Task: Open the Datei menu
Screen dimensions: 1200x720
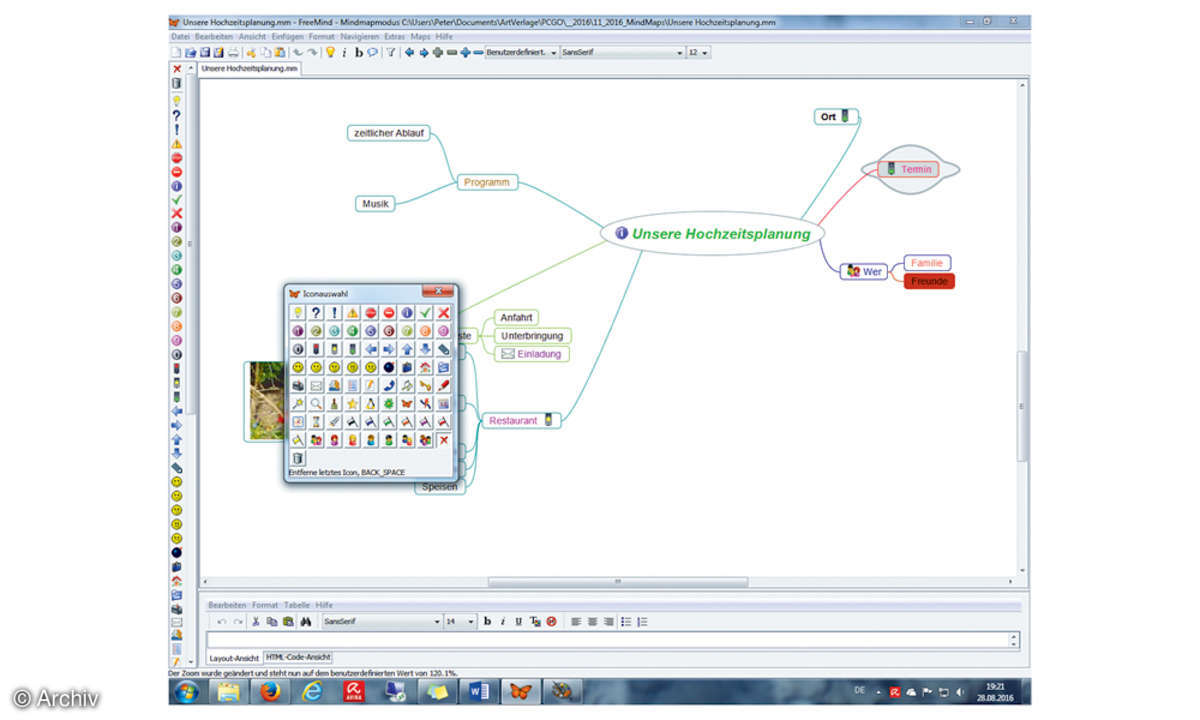Action: [180, 36]
